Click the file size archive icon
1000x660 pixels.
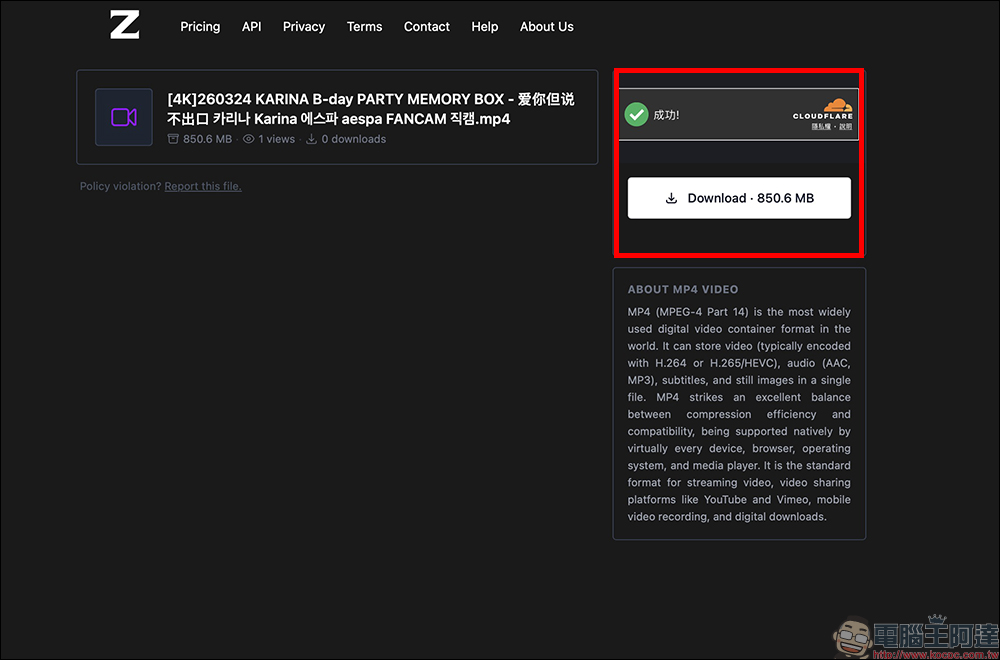click(x=173, y=139)
